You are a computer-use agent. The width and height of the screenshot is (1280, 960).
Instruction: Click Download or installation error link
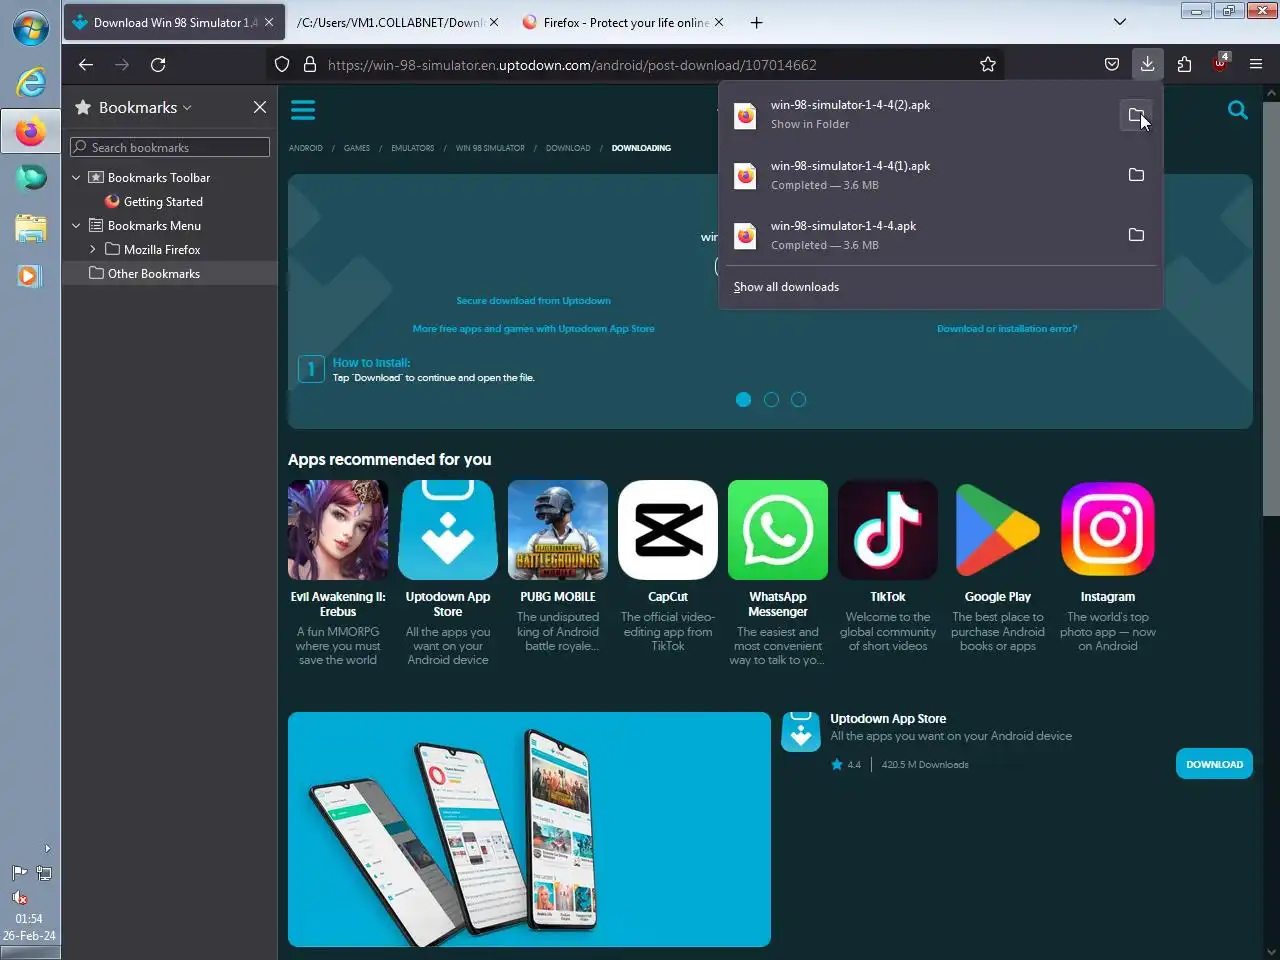(x=1007, y=329)
